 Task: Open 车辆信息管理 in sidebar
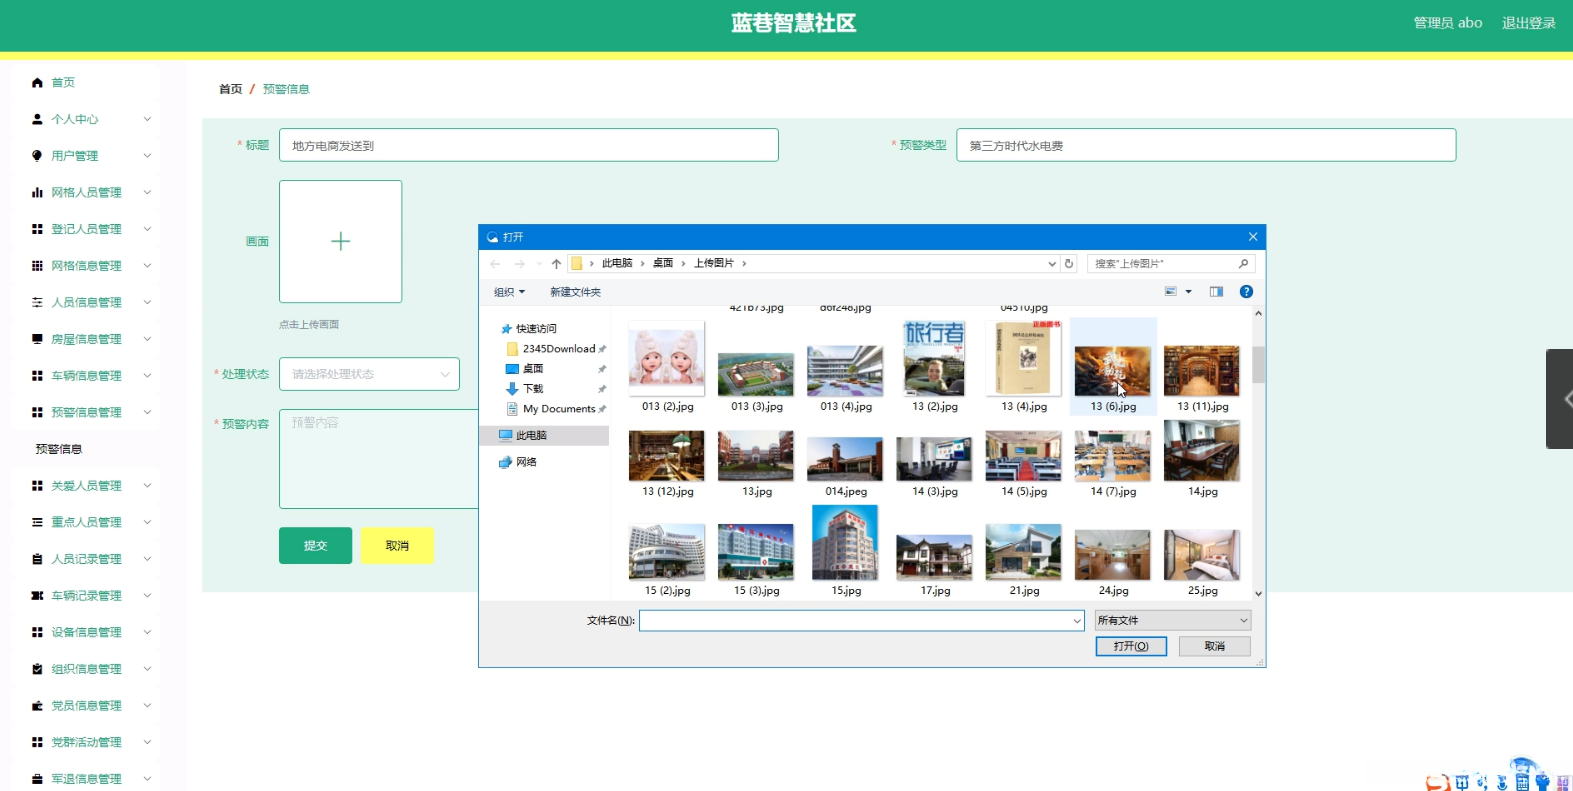point(88,376)
